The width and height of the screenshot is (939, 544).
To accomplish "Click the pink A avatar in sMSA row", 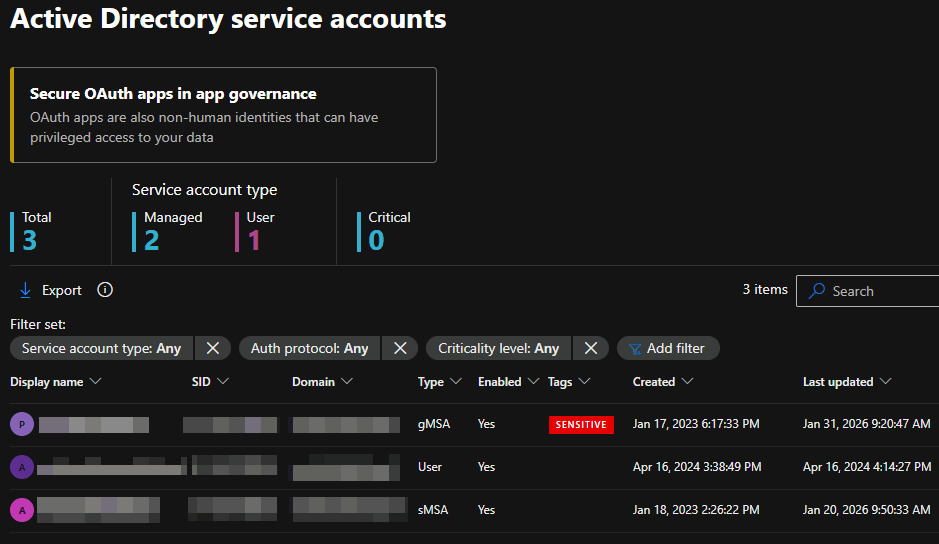I will click(22, 510).
